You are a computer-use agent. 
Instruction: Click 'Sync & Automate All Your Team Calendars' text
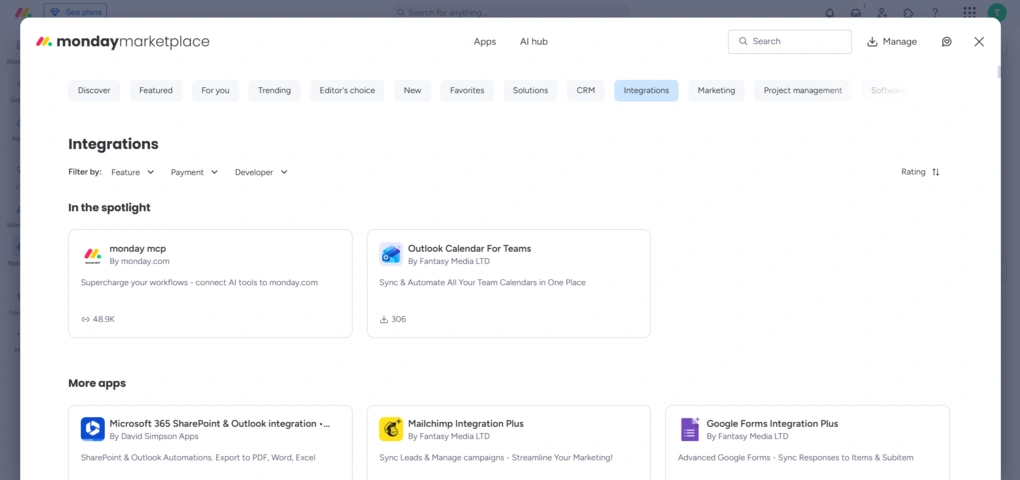[x=483, y=283]
